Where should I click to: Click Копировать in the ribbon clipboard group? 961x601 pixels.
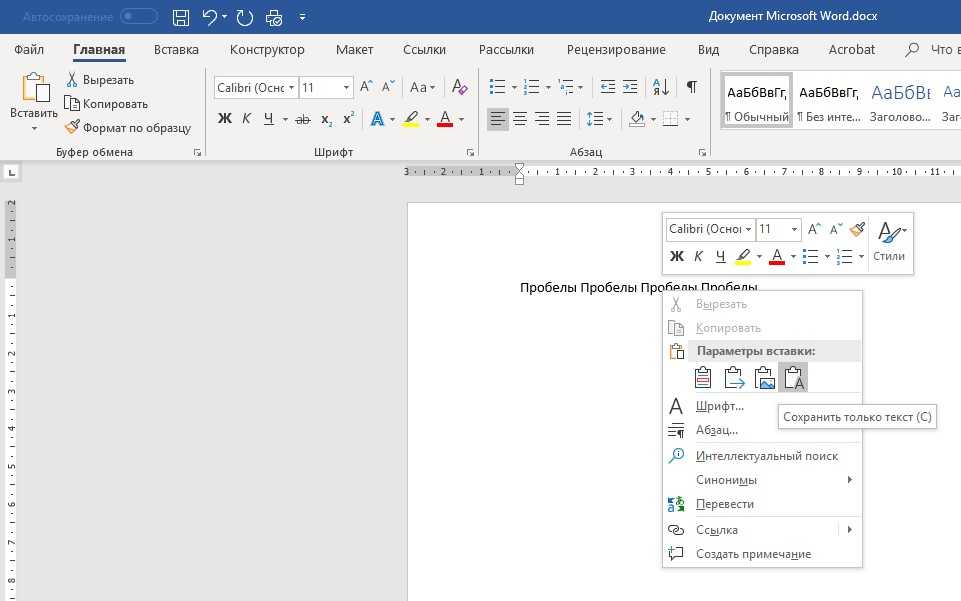107,104
